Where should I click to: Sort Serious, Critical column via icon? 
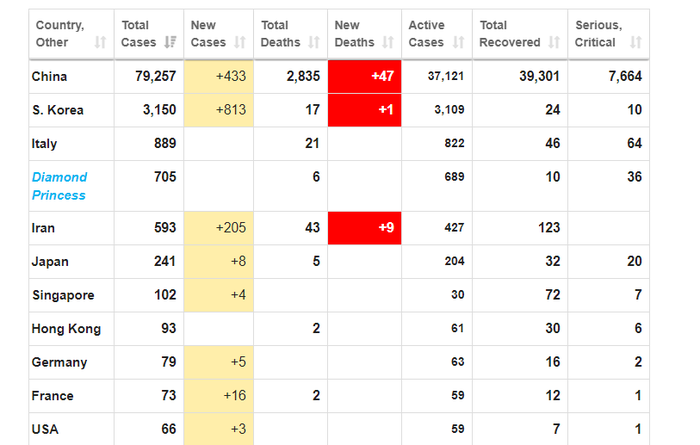636,43
